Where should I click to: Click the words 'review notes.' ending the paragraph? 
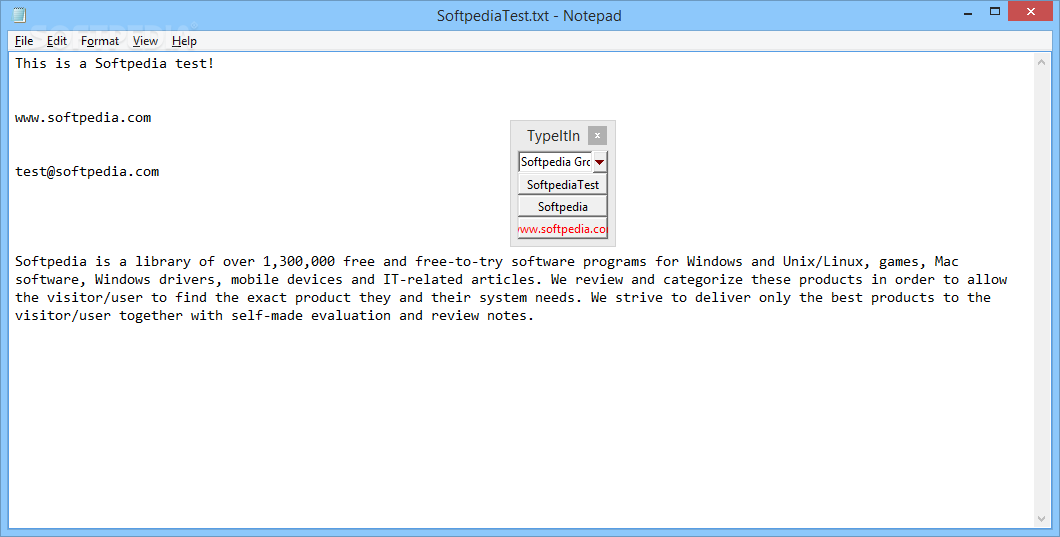click(483, 316)
